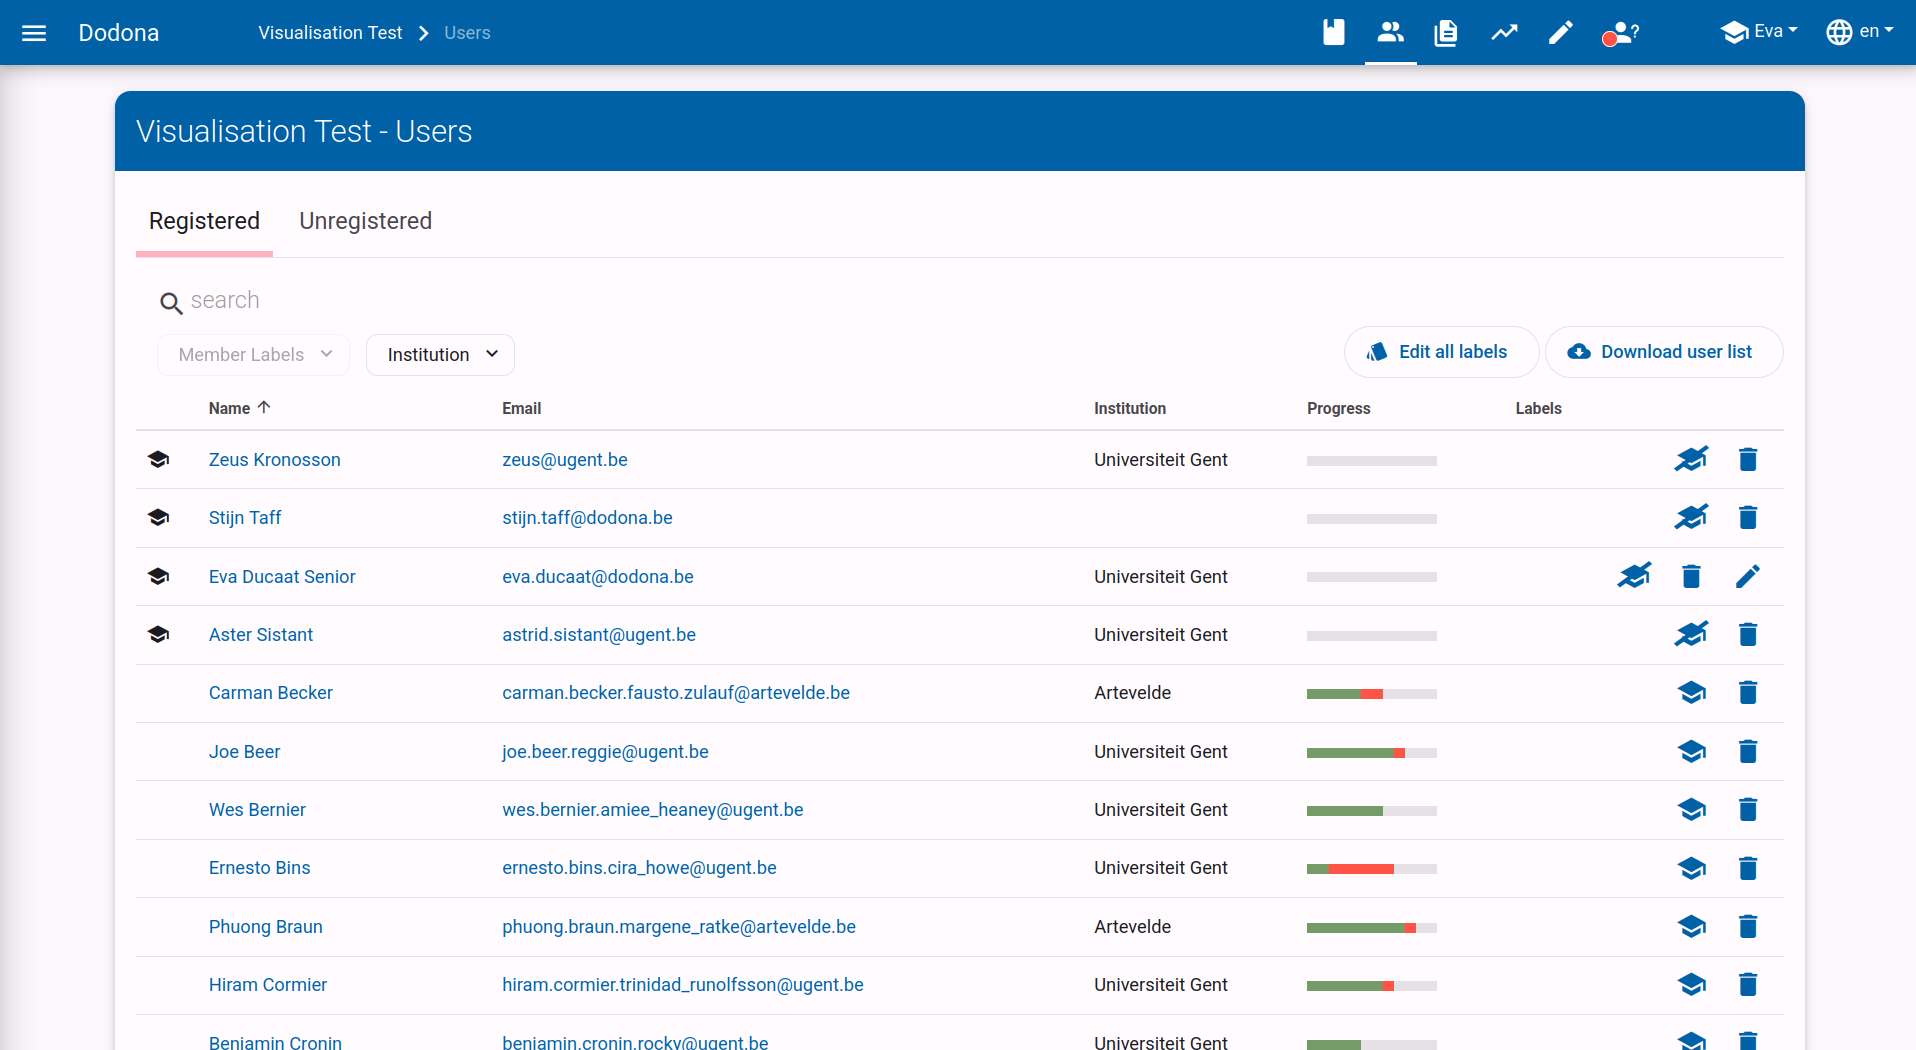Open the wes.bernier.amiee_heaney@ugent.be email link
Screen dimensions: 1916x1050
coord(652,810)
